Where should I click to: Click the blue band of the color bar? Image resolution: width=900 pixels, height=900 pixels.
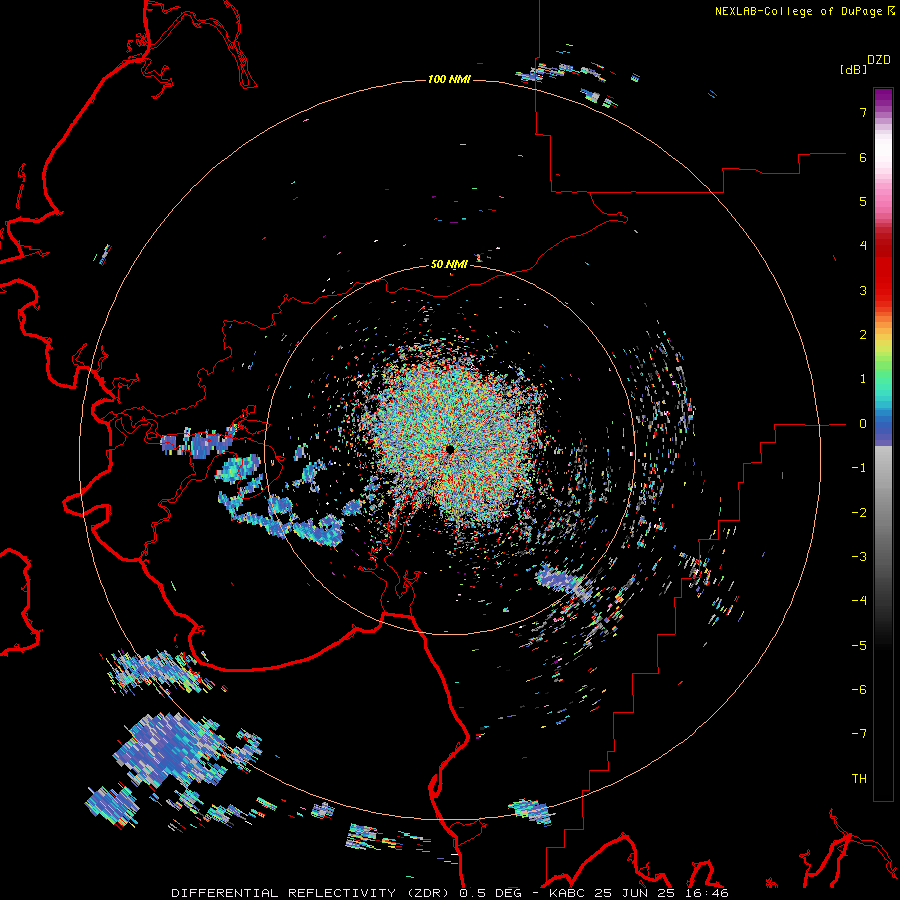(x=883, y=428)
